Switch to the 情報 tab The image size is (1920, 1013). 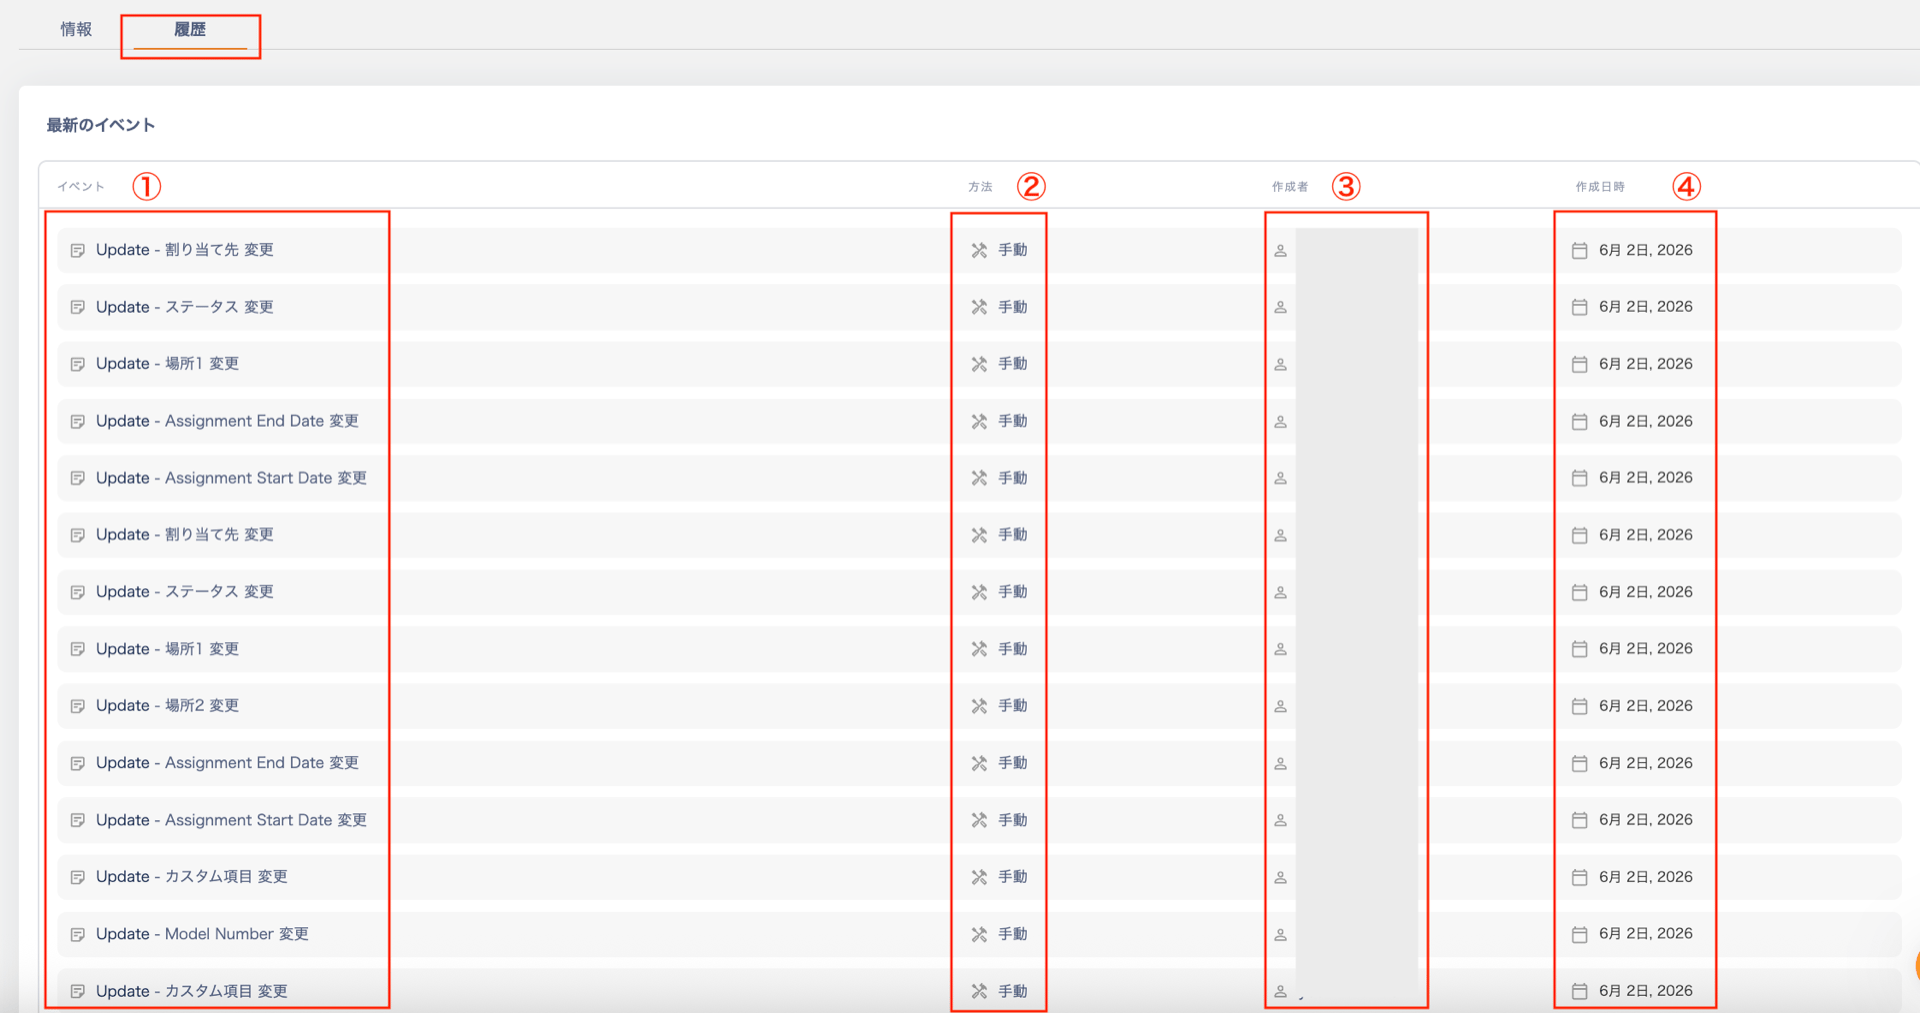coord(76,29)
